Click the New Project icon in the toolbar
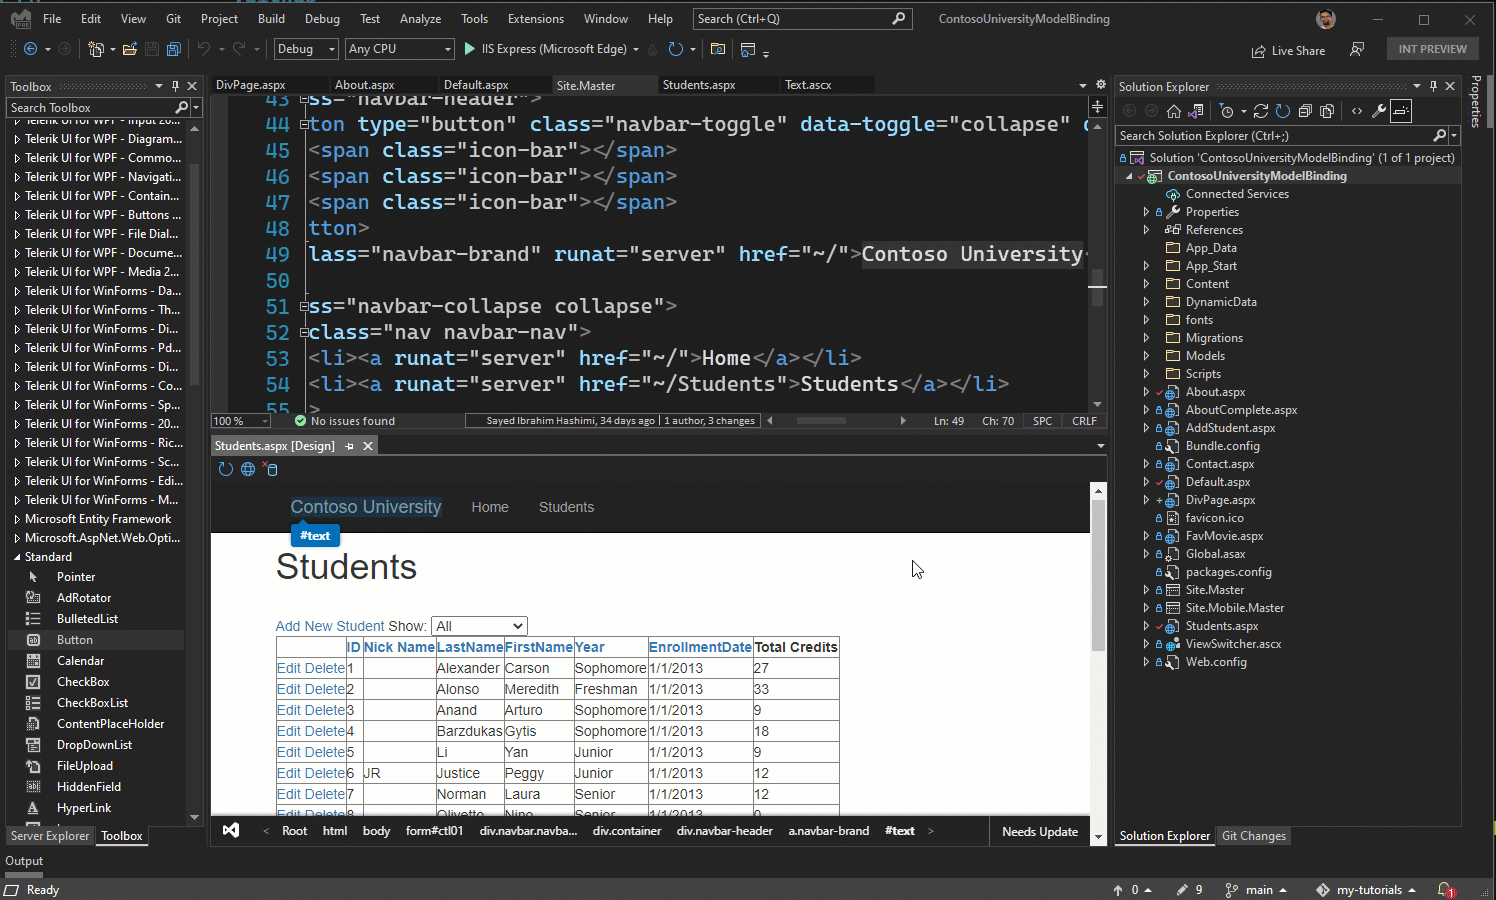The width and height of the screenshot is (1496, 900). click(x=96, y=49)
